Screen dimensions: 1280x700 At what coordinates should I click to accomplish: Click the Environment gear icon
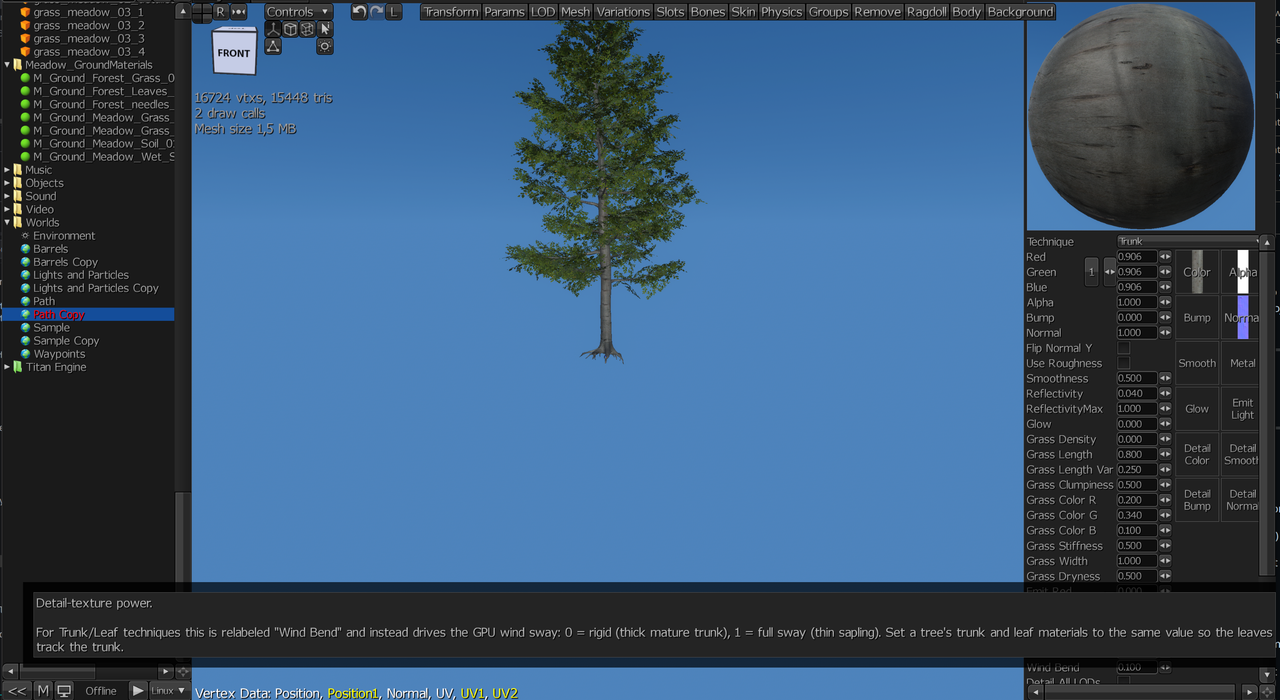25,236
